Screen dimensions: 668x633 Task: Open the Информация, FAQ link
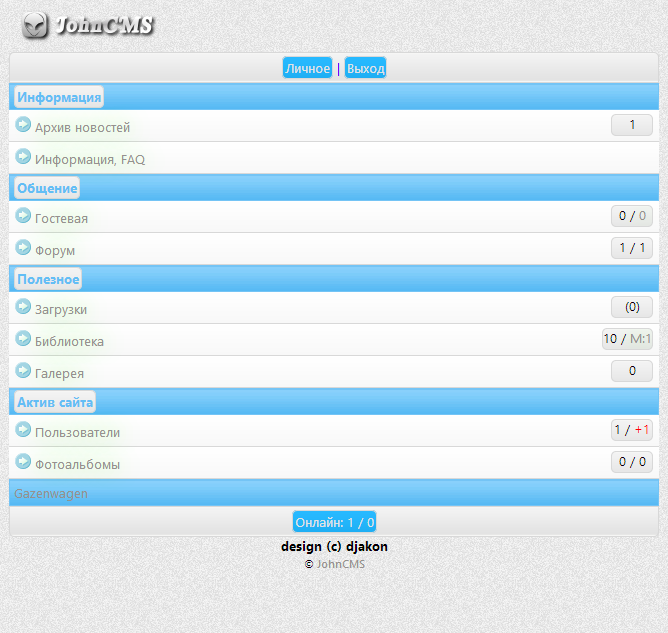(x=90, y=159)
